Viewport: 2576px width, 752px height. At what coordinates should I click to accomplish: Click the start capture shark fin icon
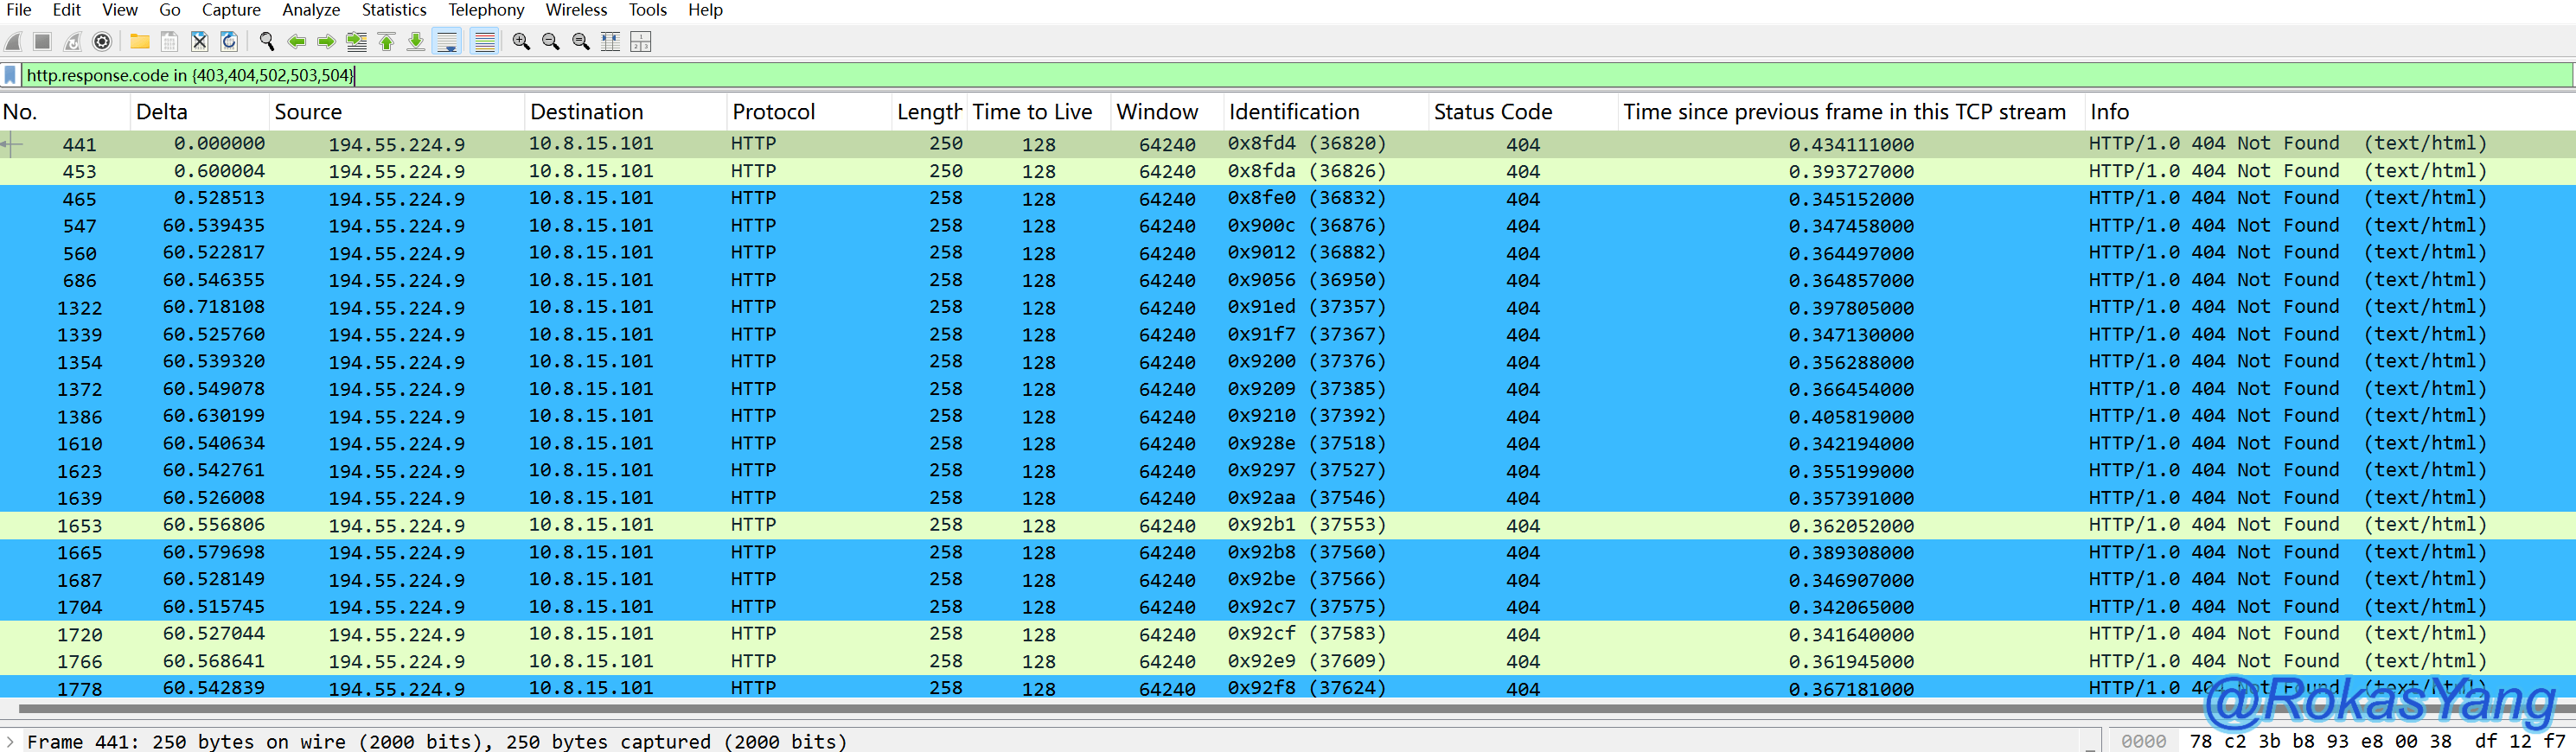pyautogui.click(x=13, y=41)
